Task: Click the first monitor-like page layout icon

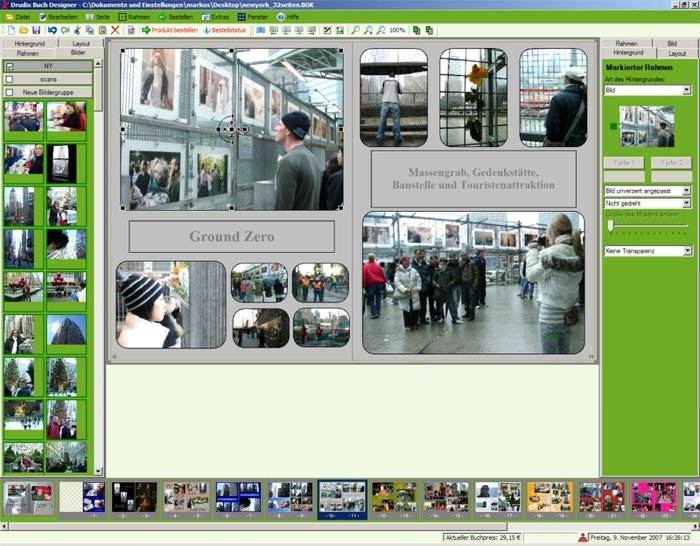Action: click(x=273, y=30)
